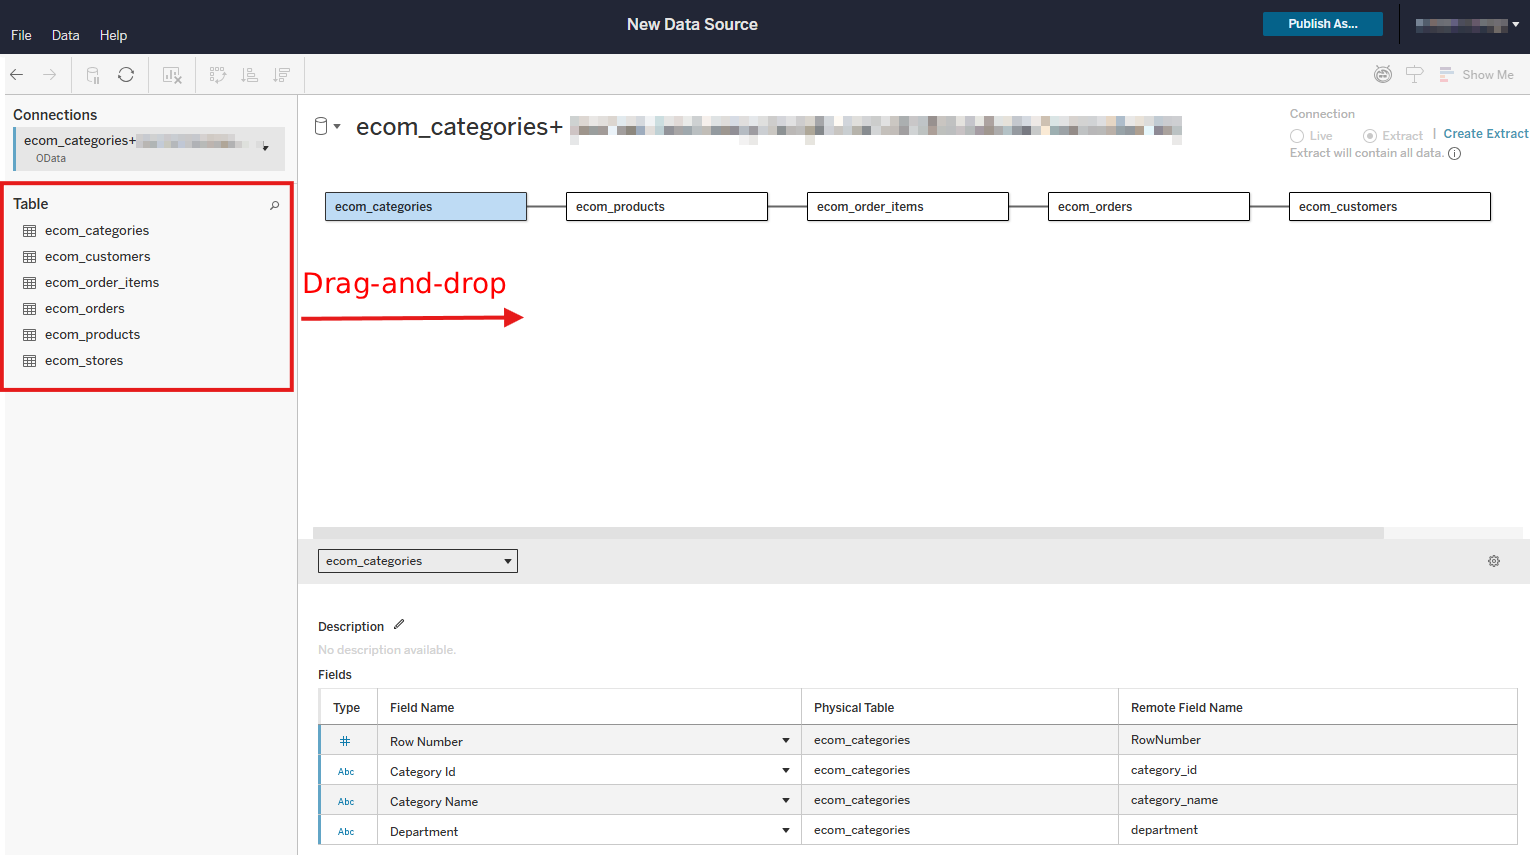Refresh the data source
The image size is (1531, 855).
(126, 75)
